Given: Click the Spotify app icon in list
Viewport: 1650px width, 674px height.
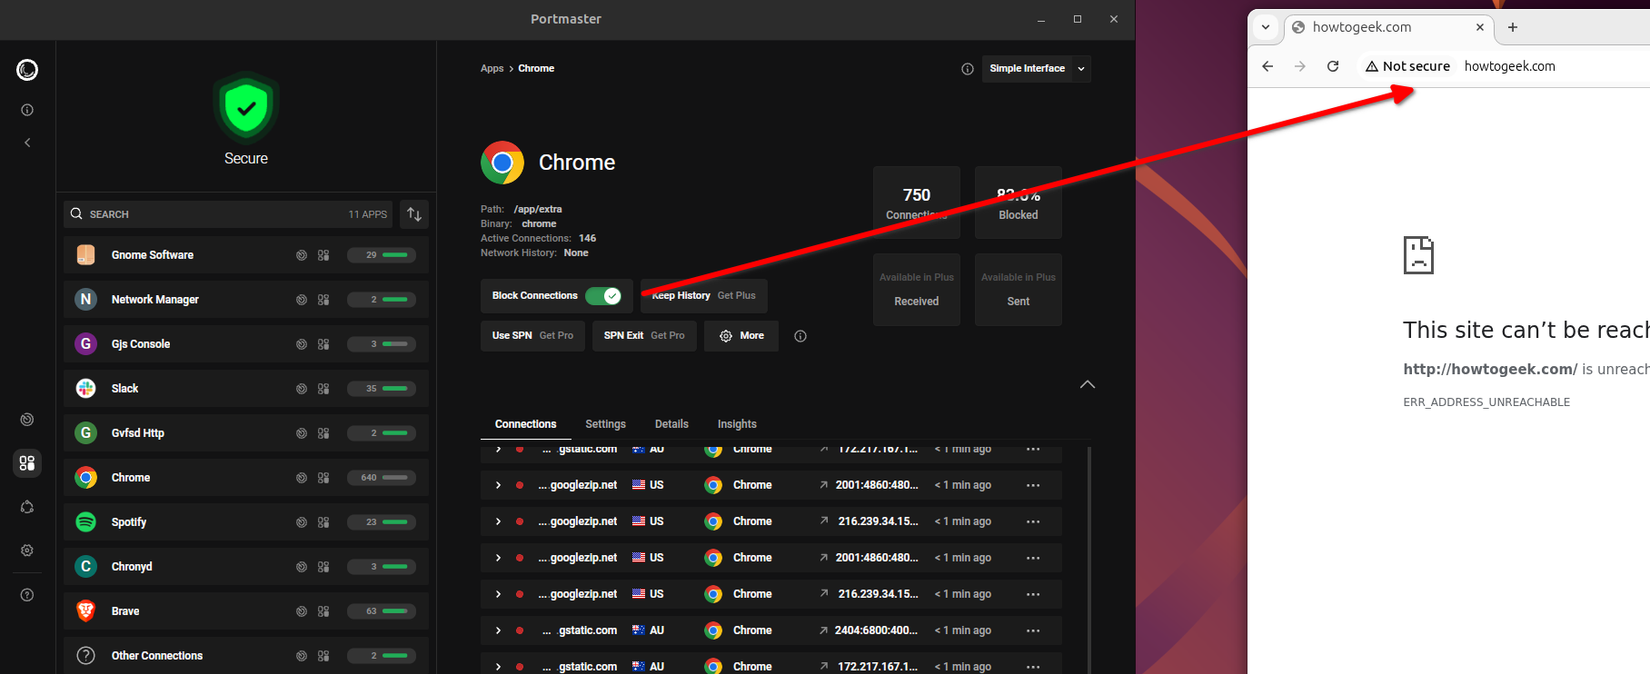Looking at the screenshot, I should pos(86,522).
